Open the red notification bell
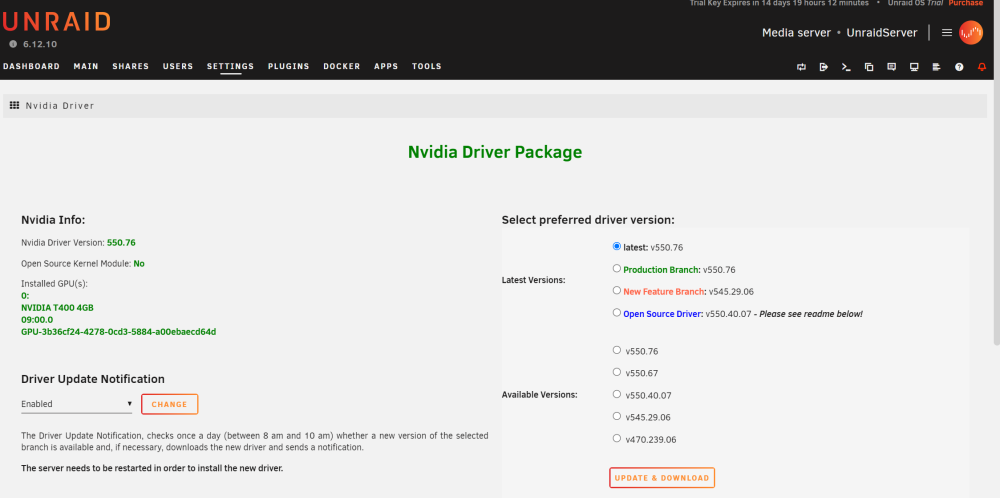 click(x=982, y=67)
